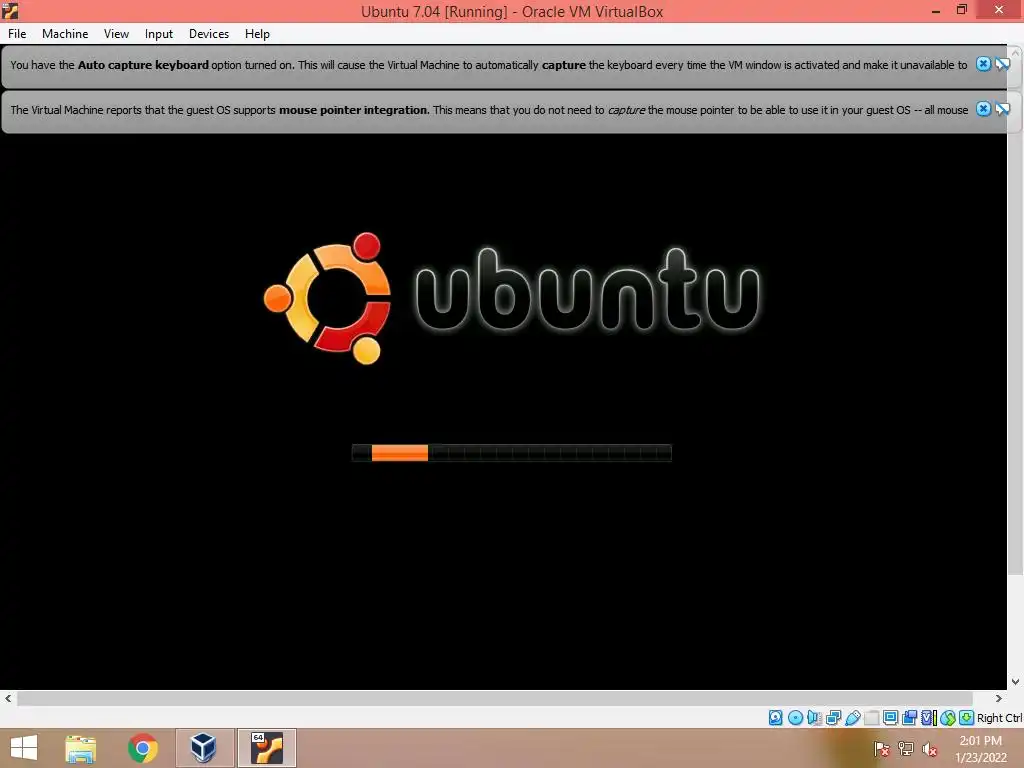Switch to VirtualBox Manager in taskbar

(x=204, y=748)
